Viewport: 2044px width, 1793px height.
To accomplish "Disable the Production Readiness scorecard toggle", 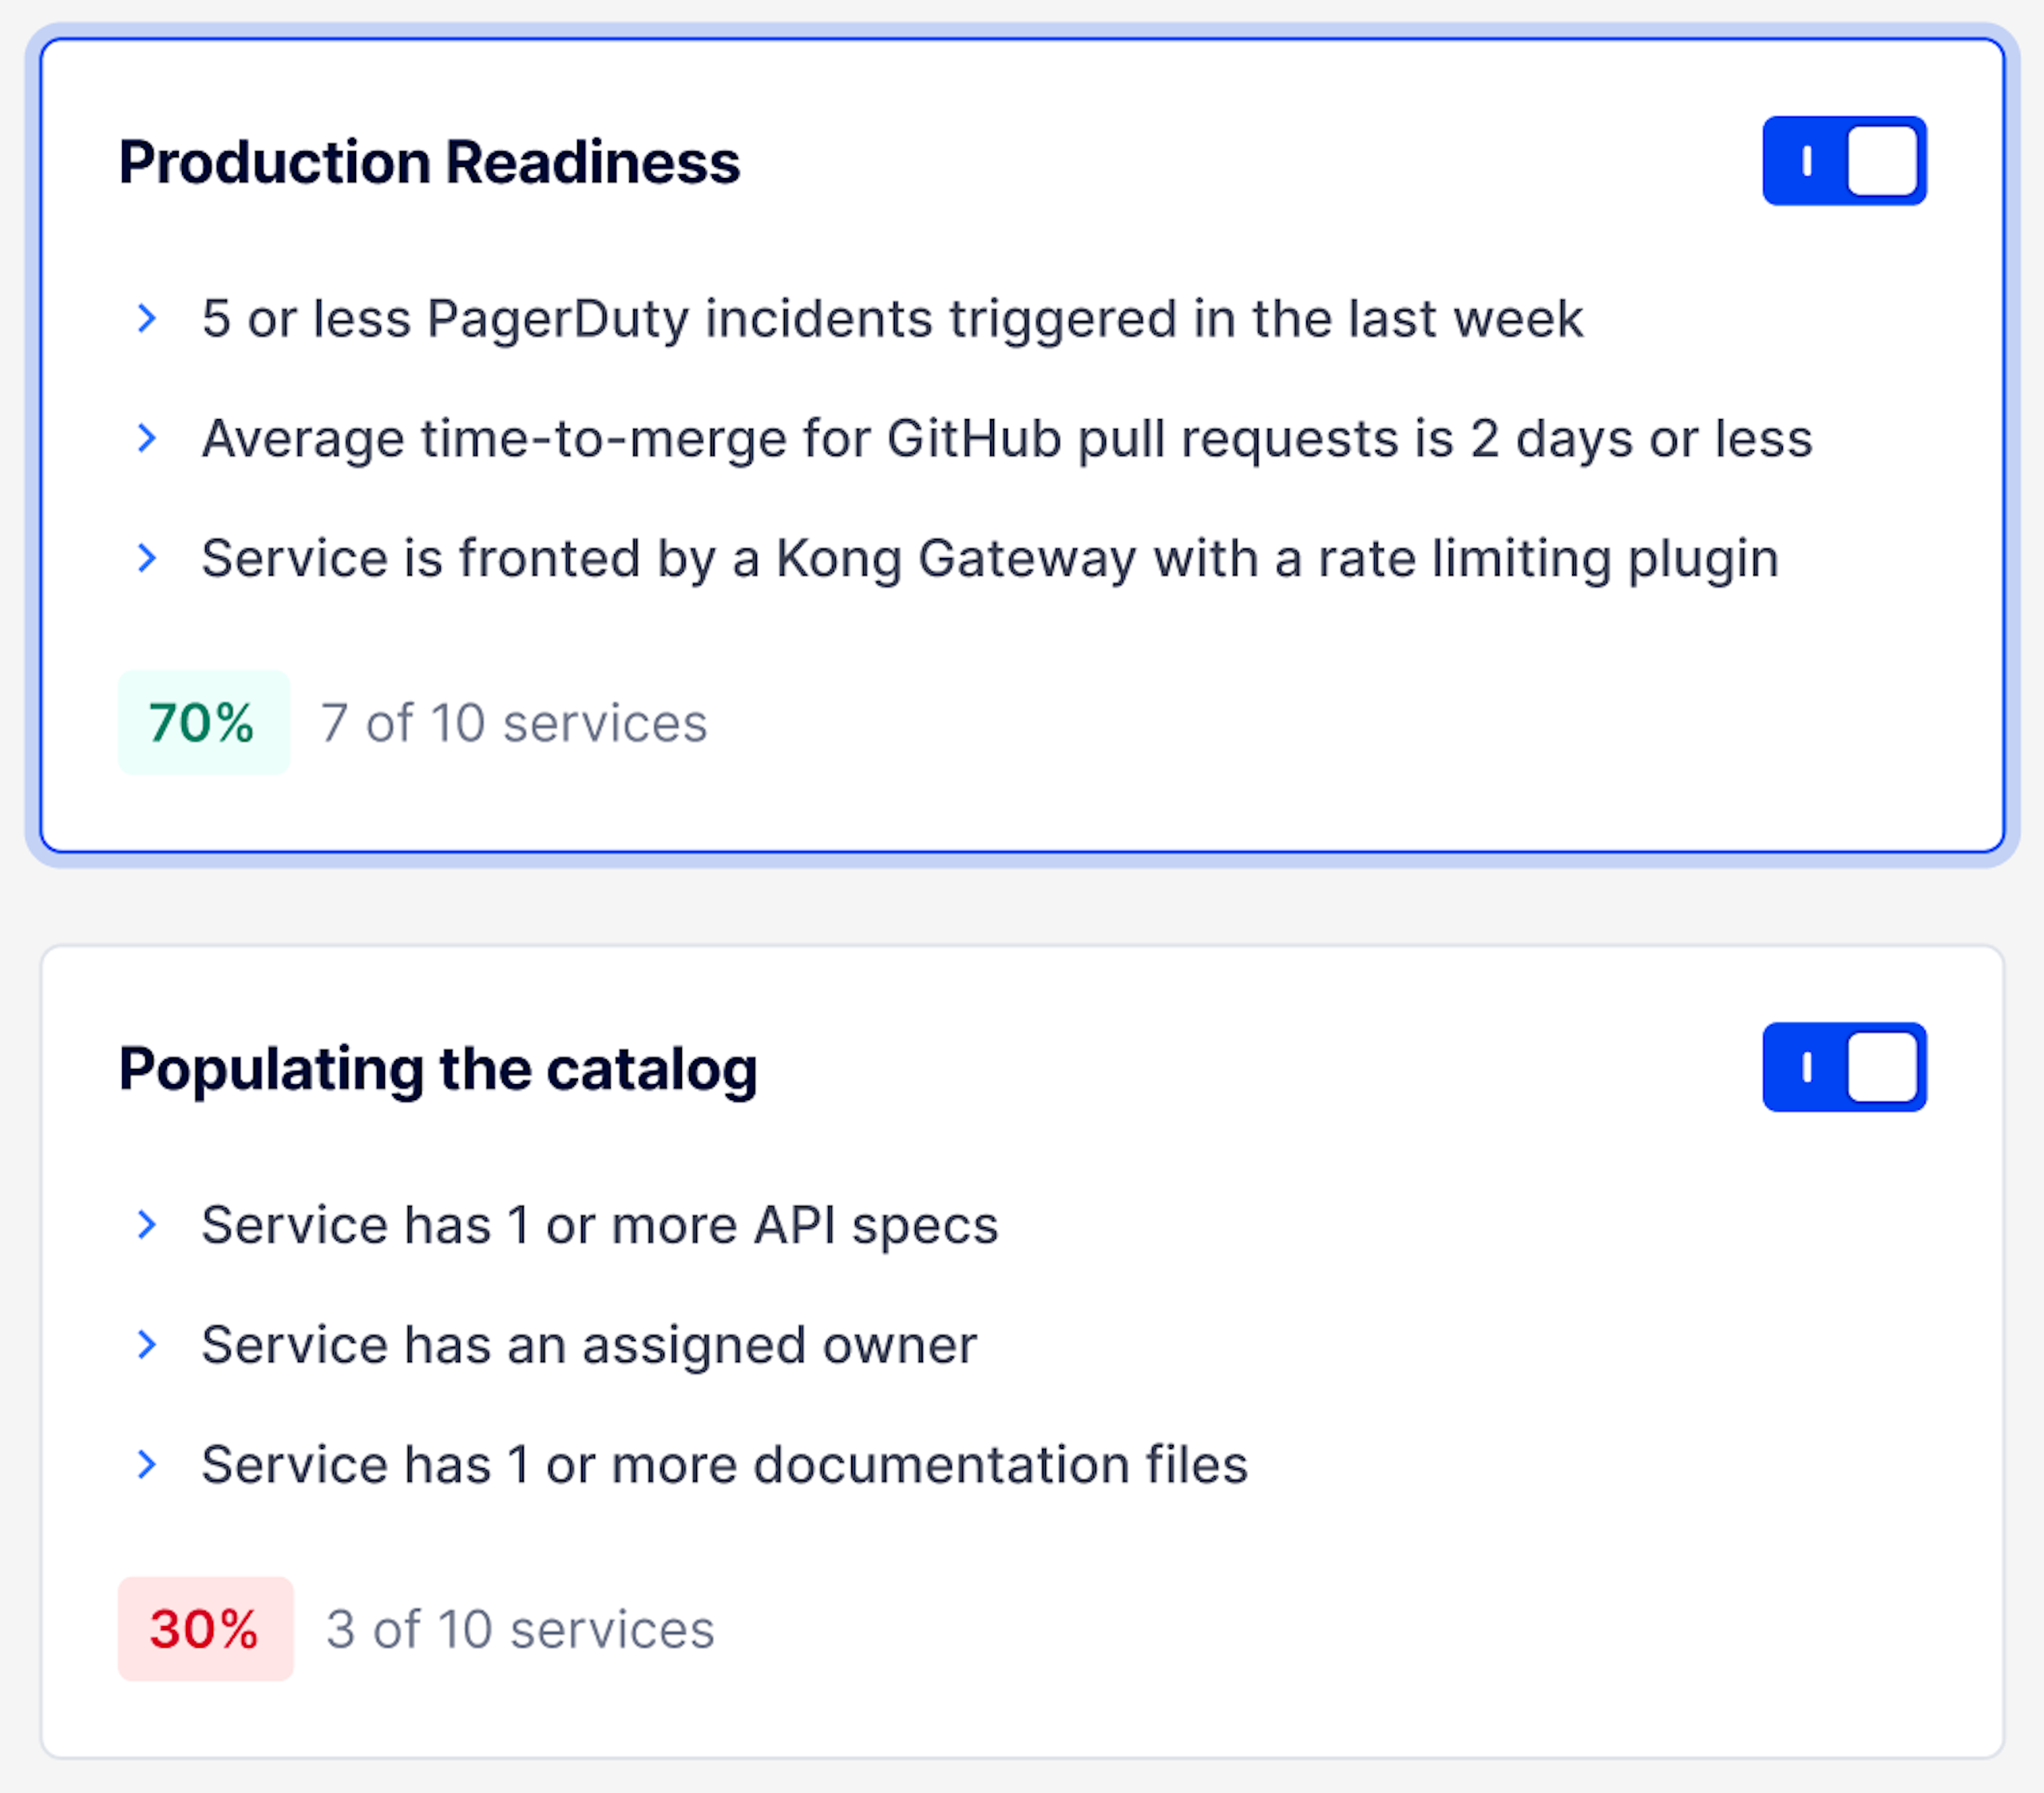I will (x=1843, y=161).
